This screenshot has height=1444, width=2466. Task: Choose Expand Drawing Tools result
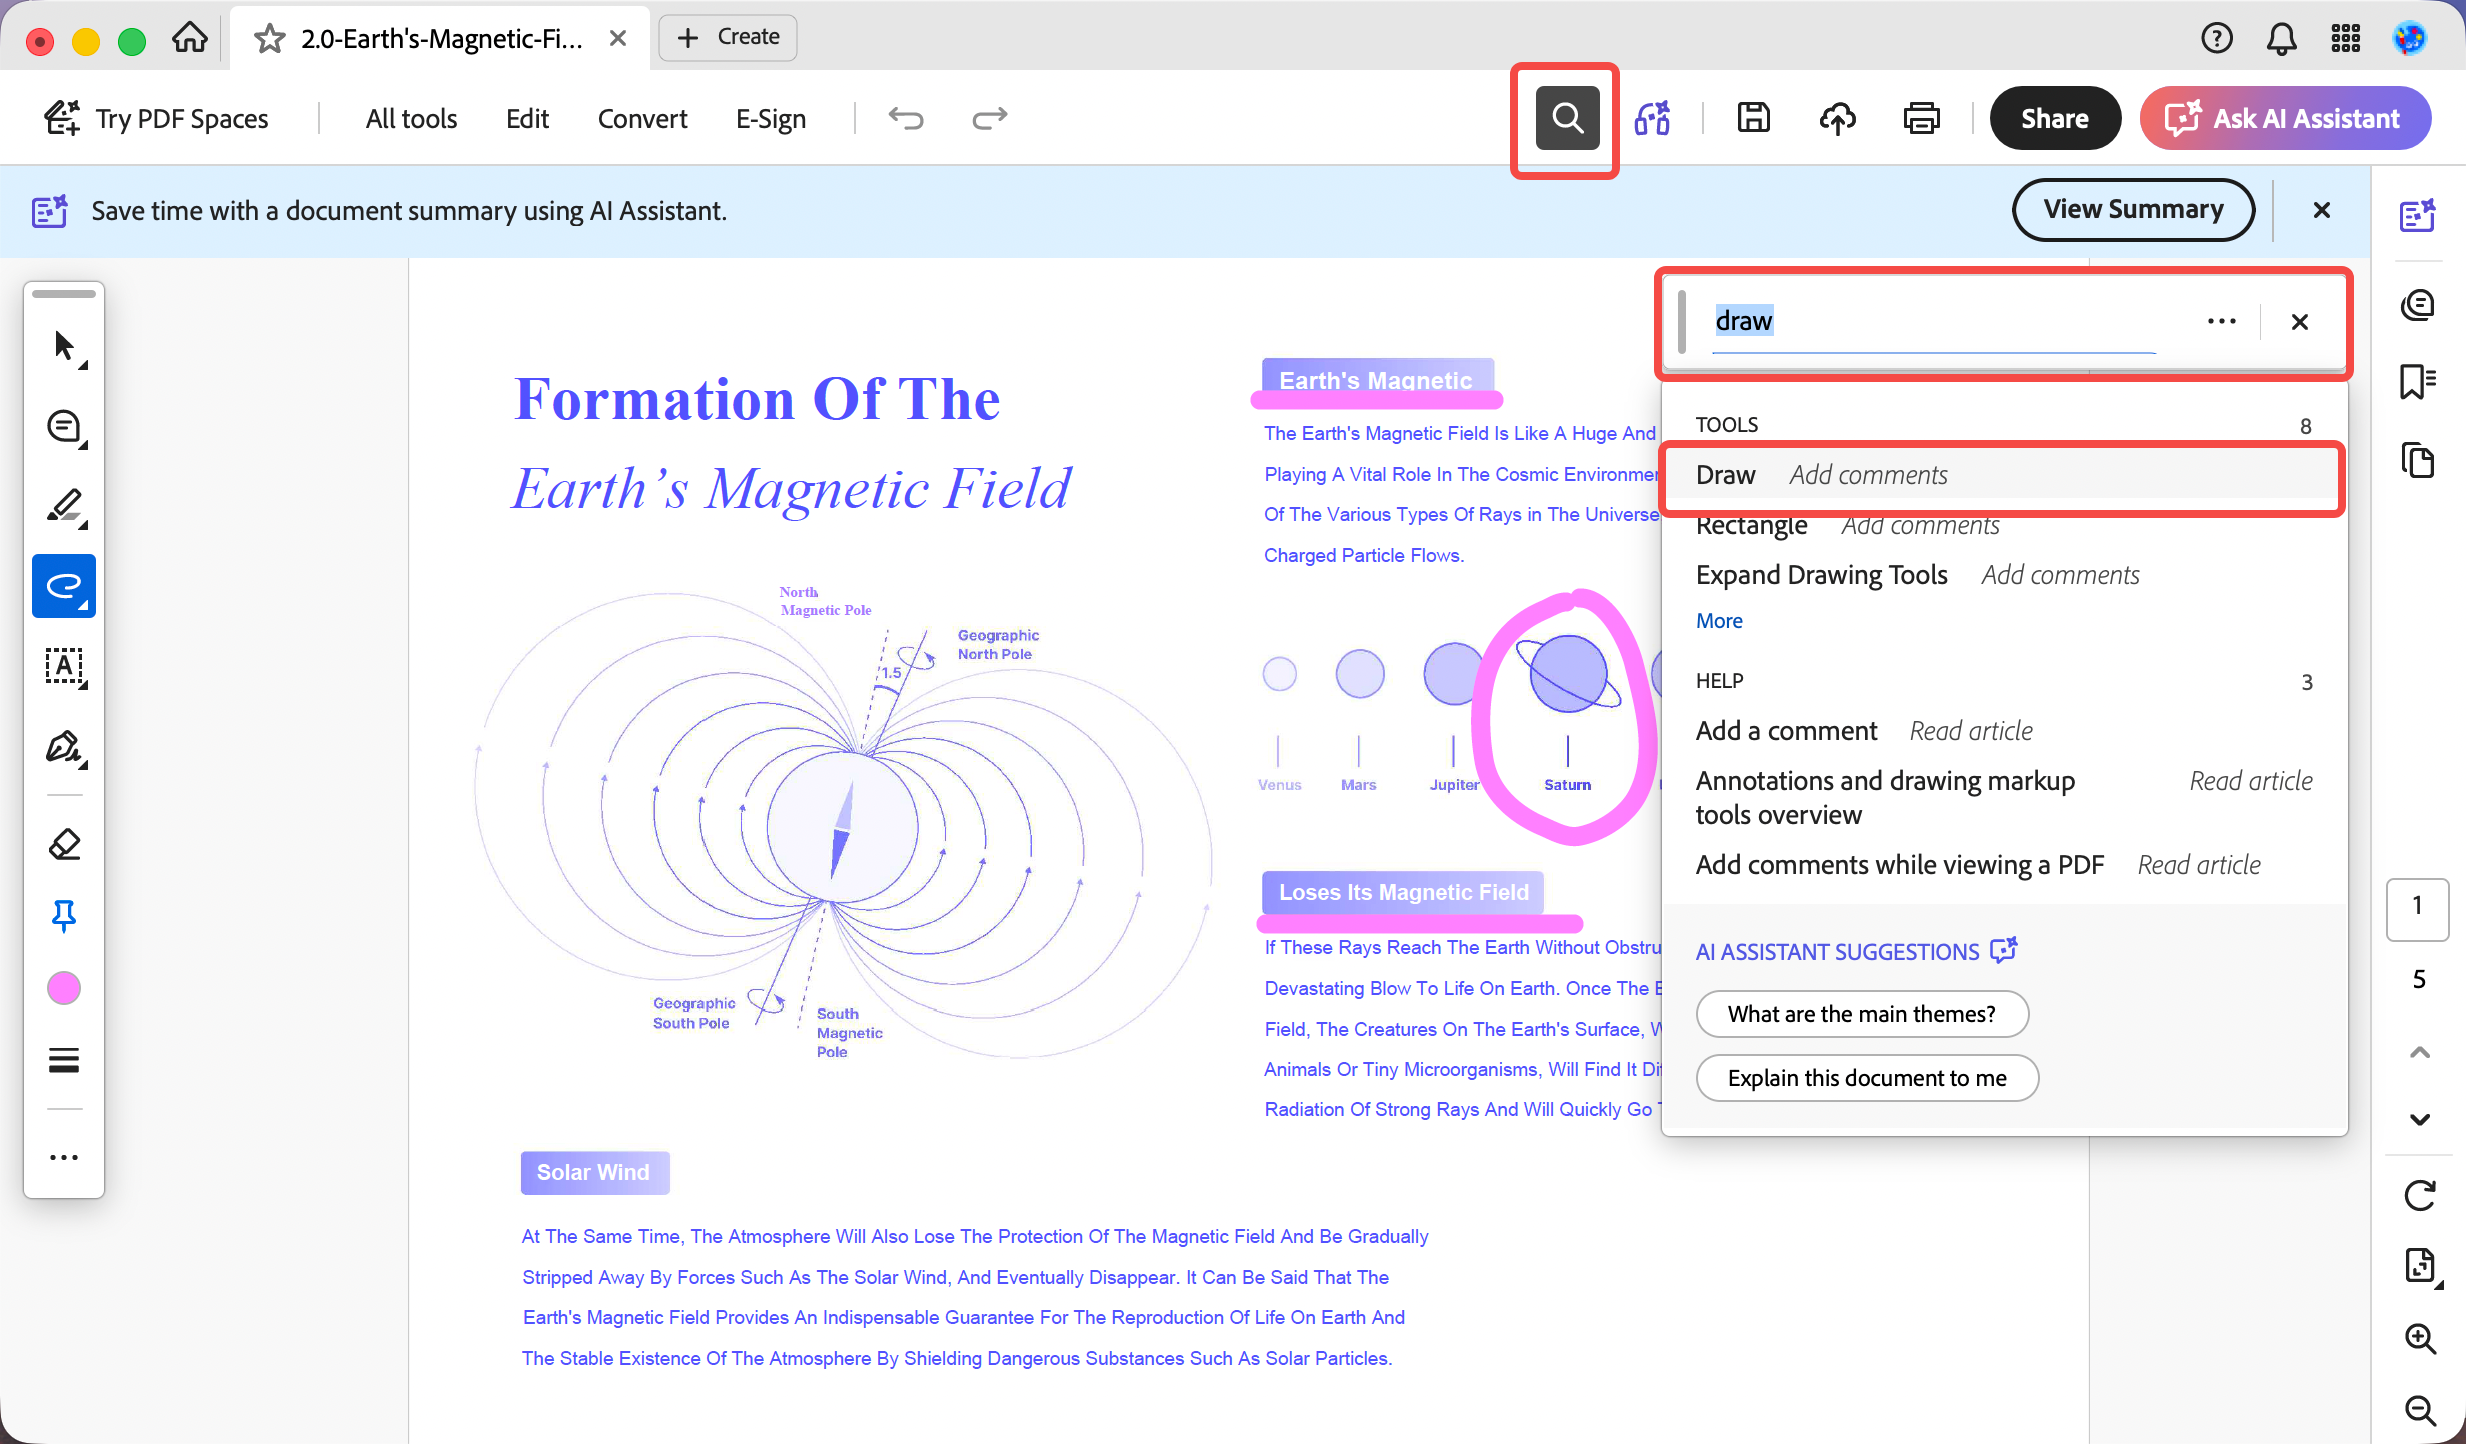pos(2003,575)
